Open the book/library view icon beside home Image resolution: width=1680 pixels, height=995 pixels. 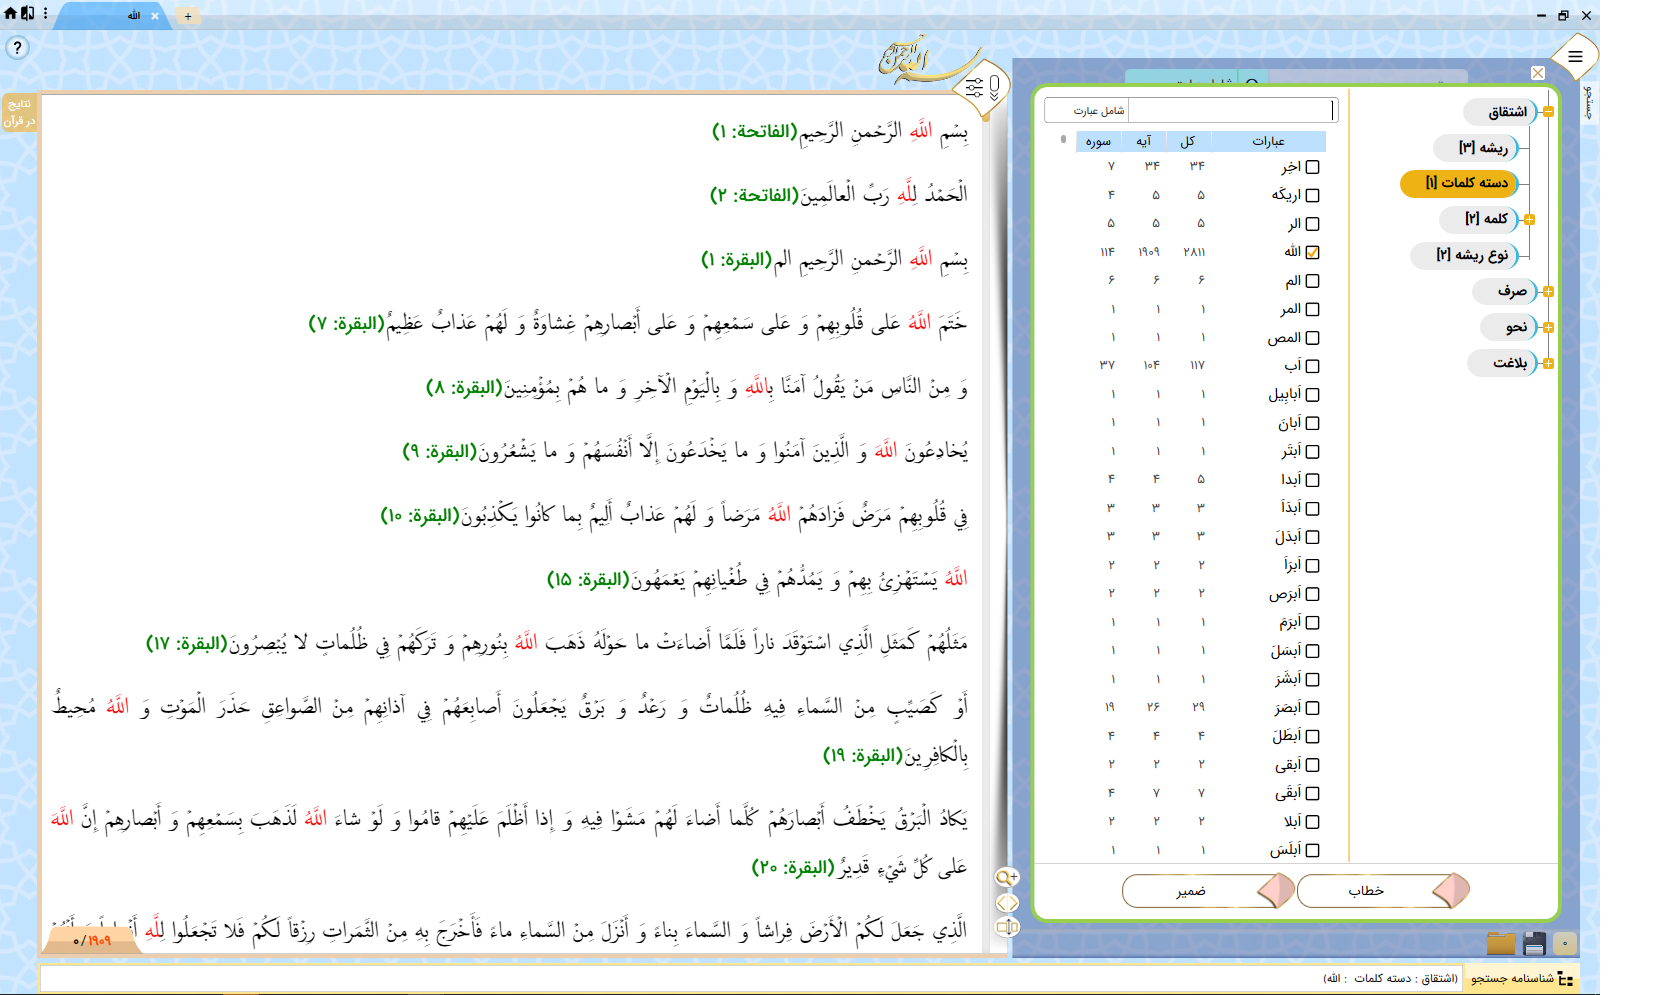coord(28,14)
